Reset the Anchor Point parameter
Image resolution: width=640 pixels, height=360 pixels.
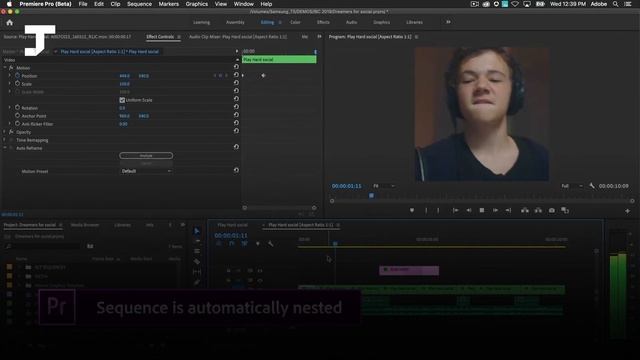(236, 115)
